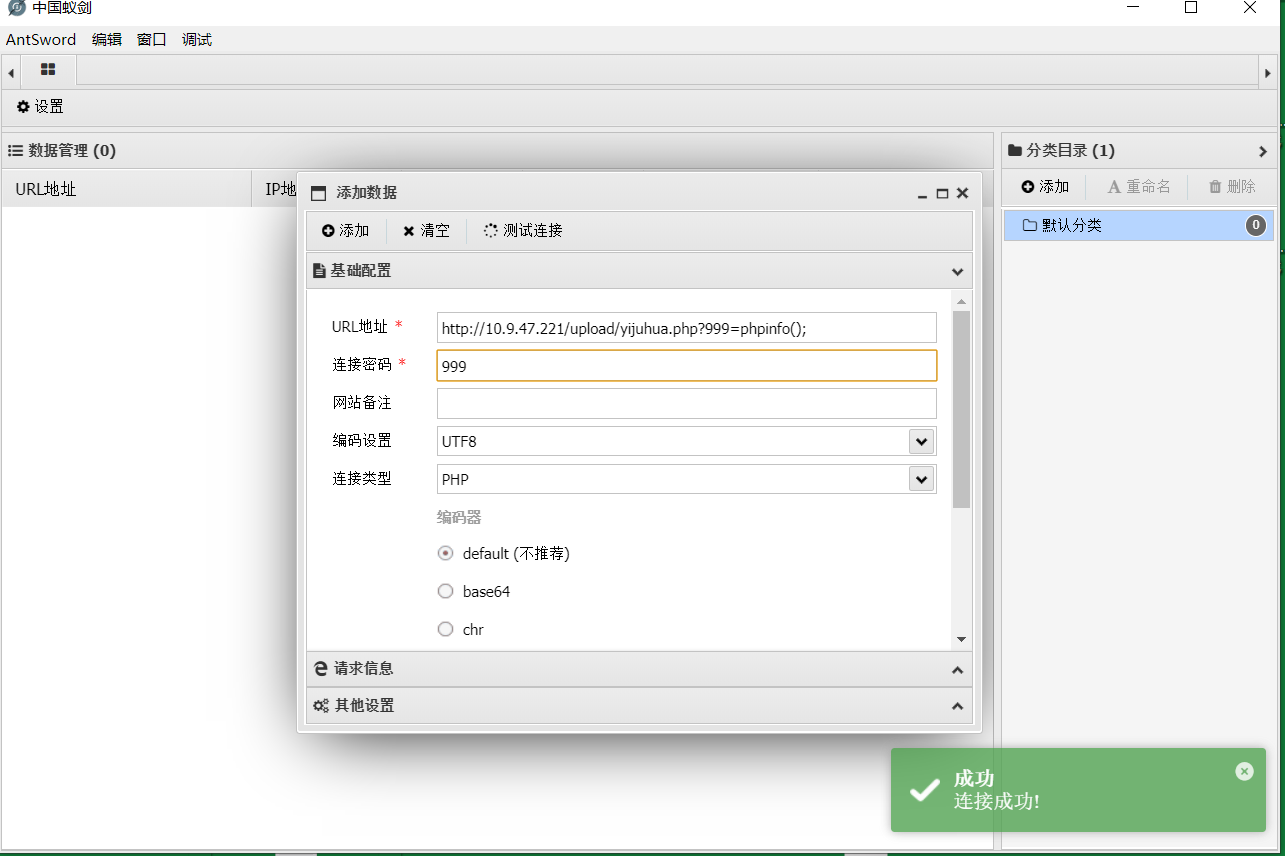Open the home grid tab icon

[x=48, y=70]
